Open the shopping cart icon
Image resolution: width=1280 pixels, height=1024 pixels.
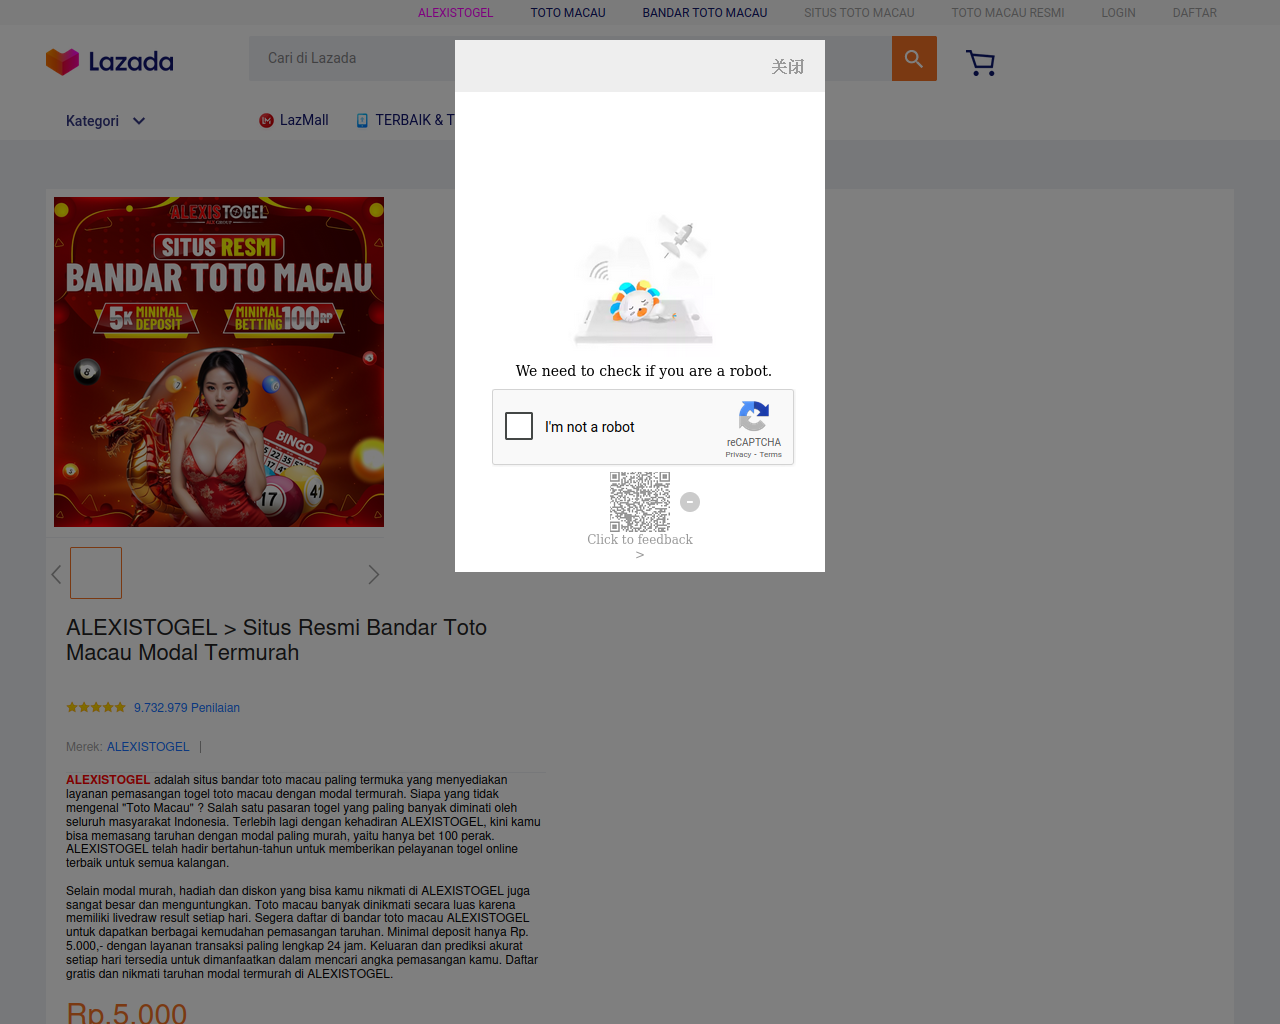coord(980,63)
